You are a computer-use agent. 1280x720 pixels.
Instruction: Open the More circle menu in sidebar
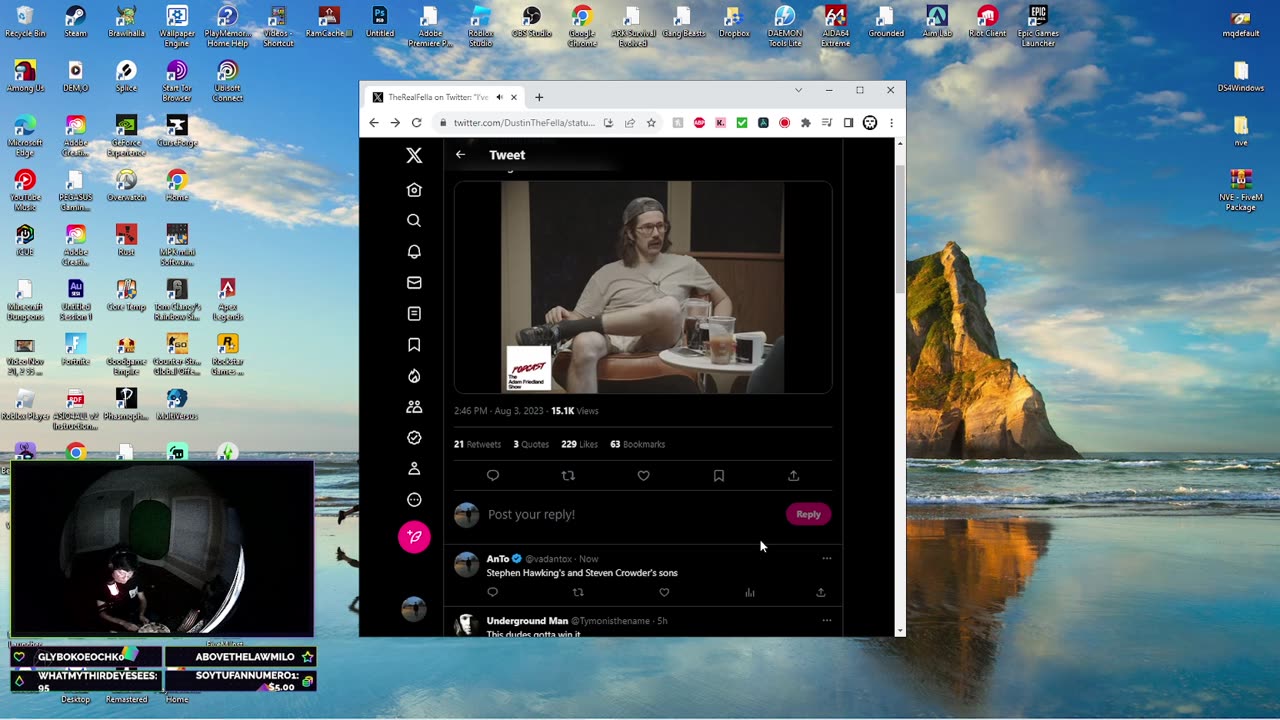click(414, 500)
